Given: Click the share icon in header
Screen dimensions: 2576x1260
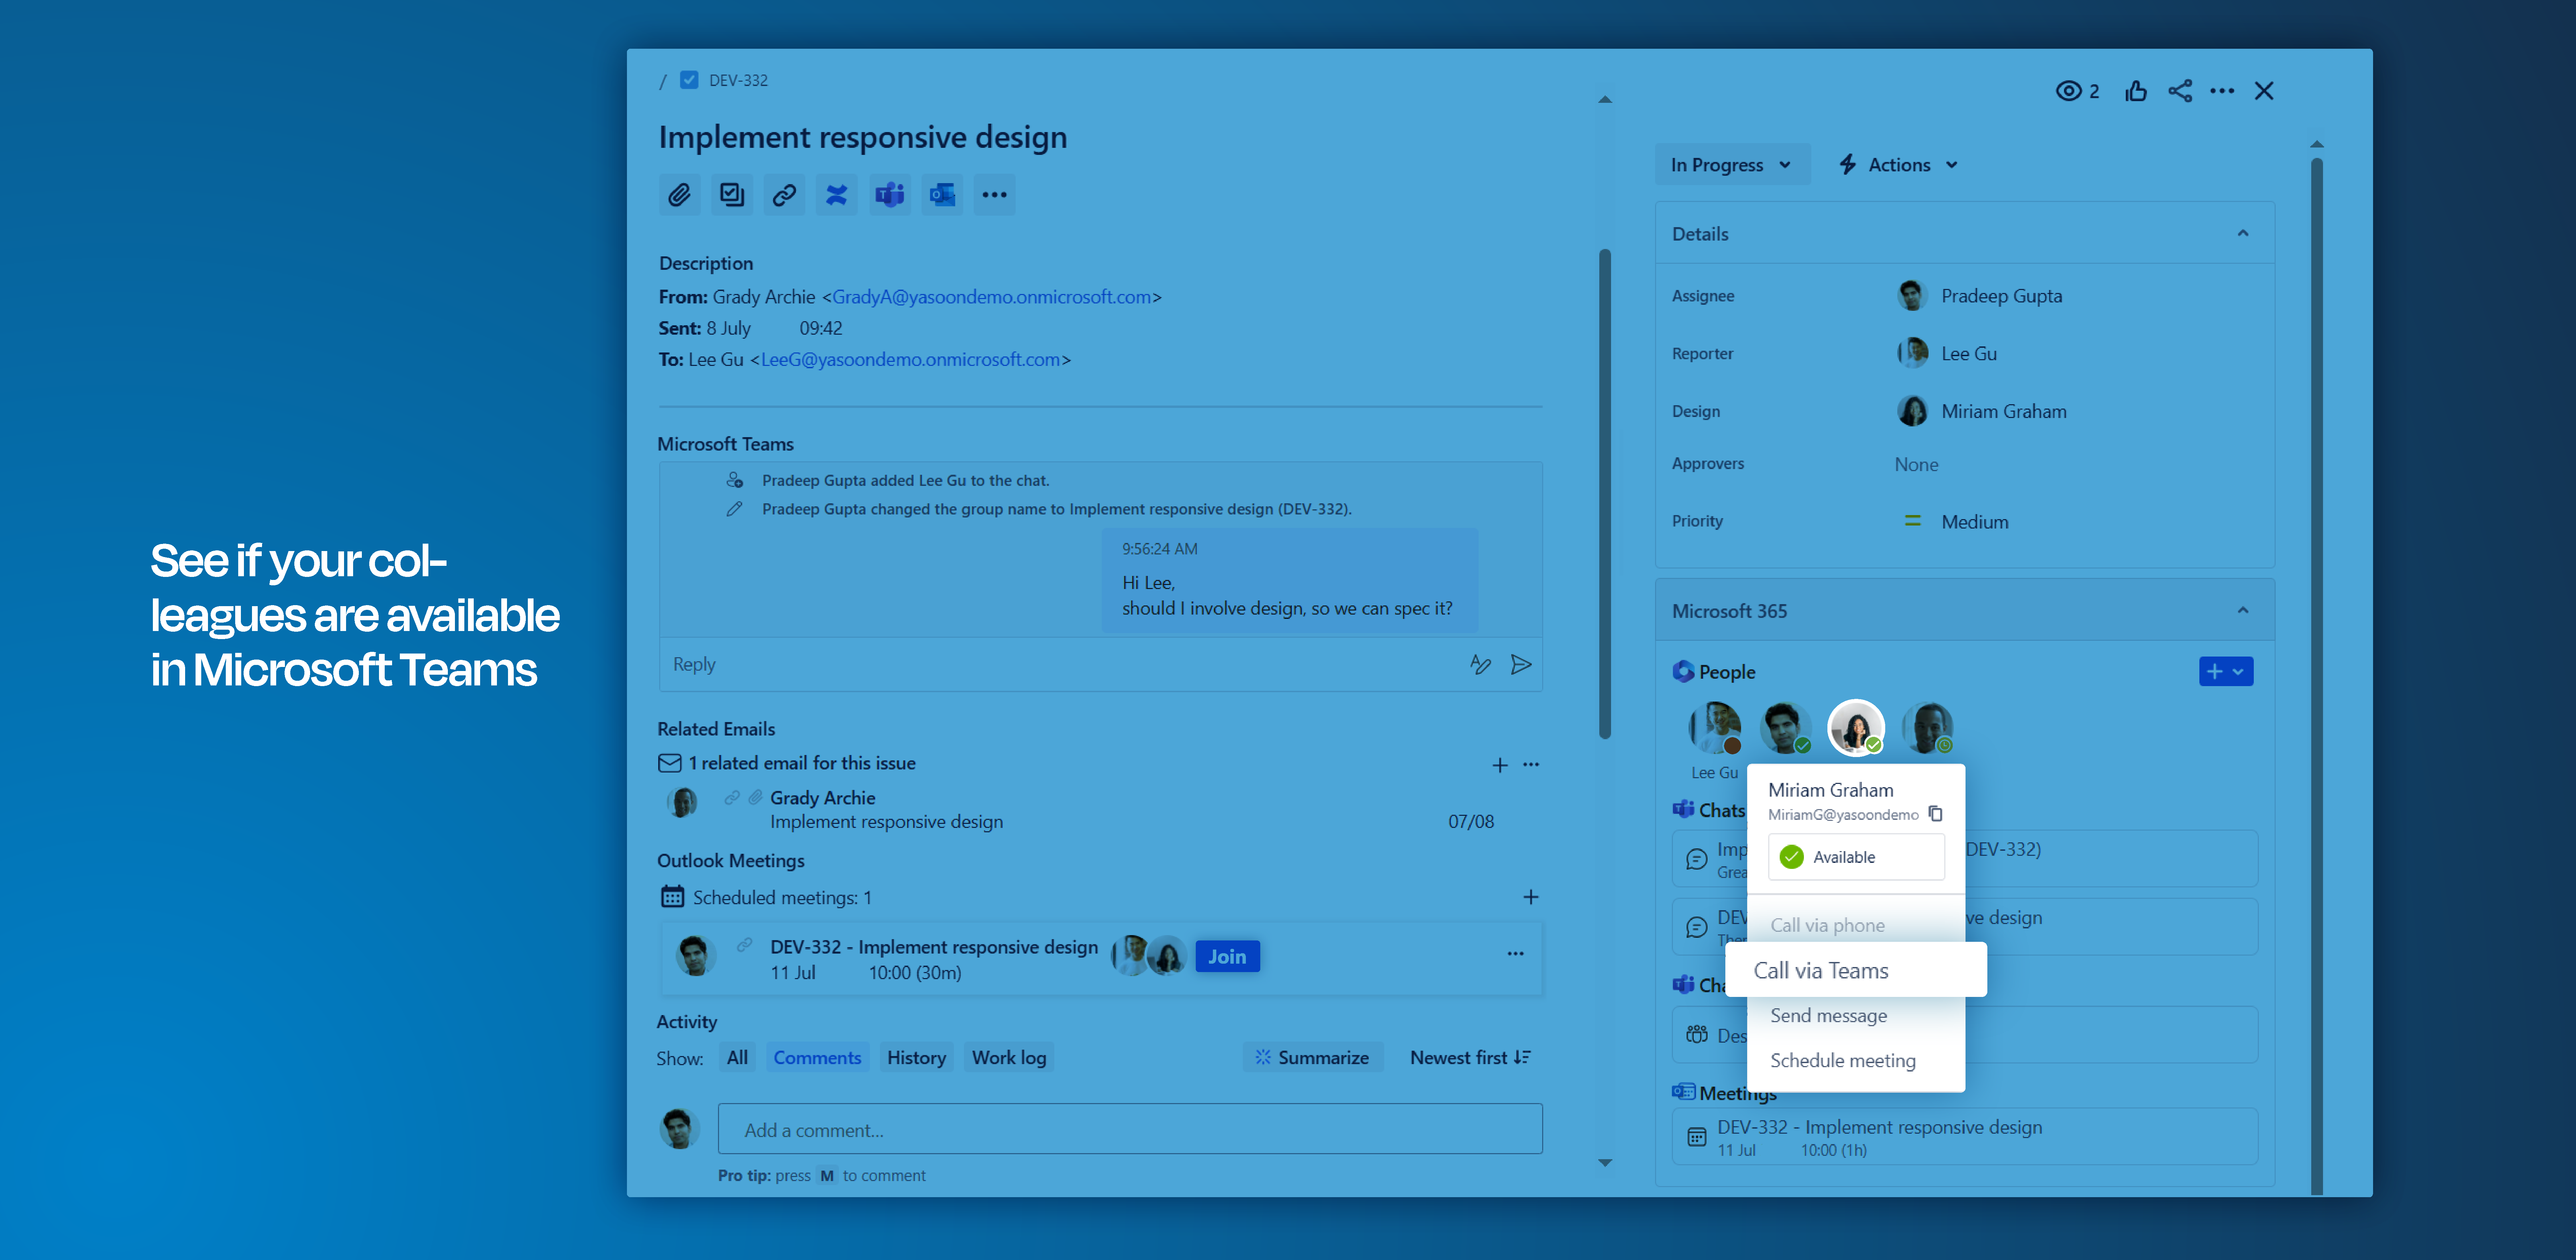Looking at the screenshot, I should [2180, 91].
